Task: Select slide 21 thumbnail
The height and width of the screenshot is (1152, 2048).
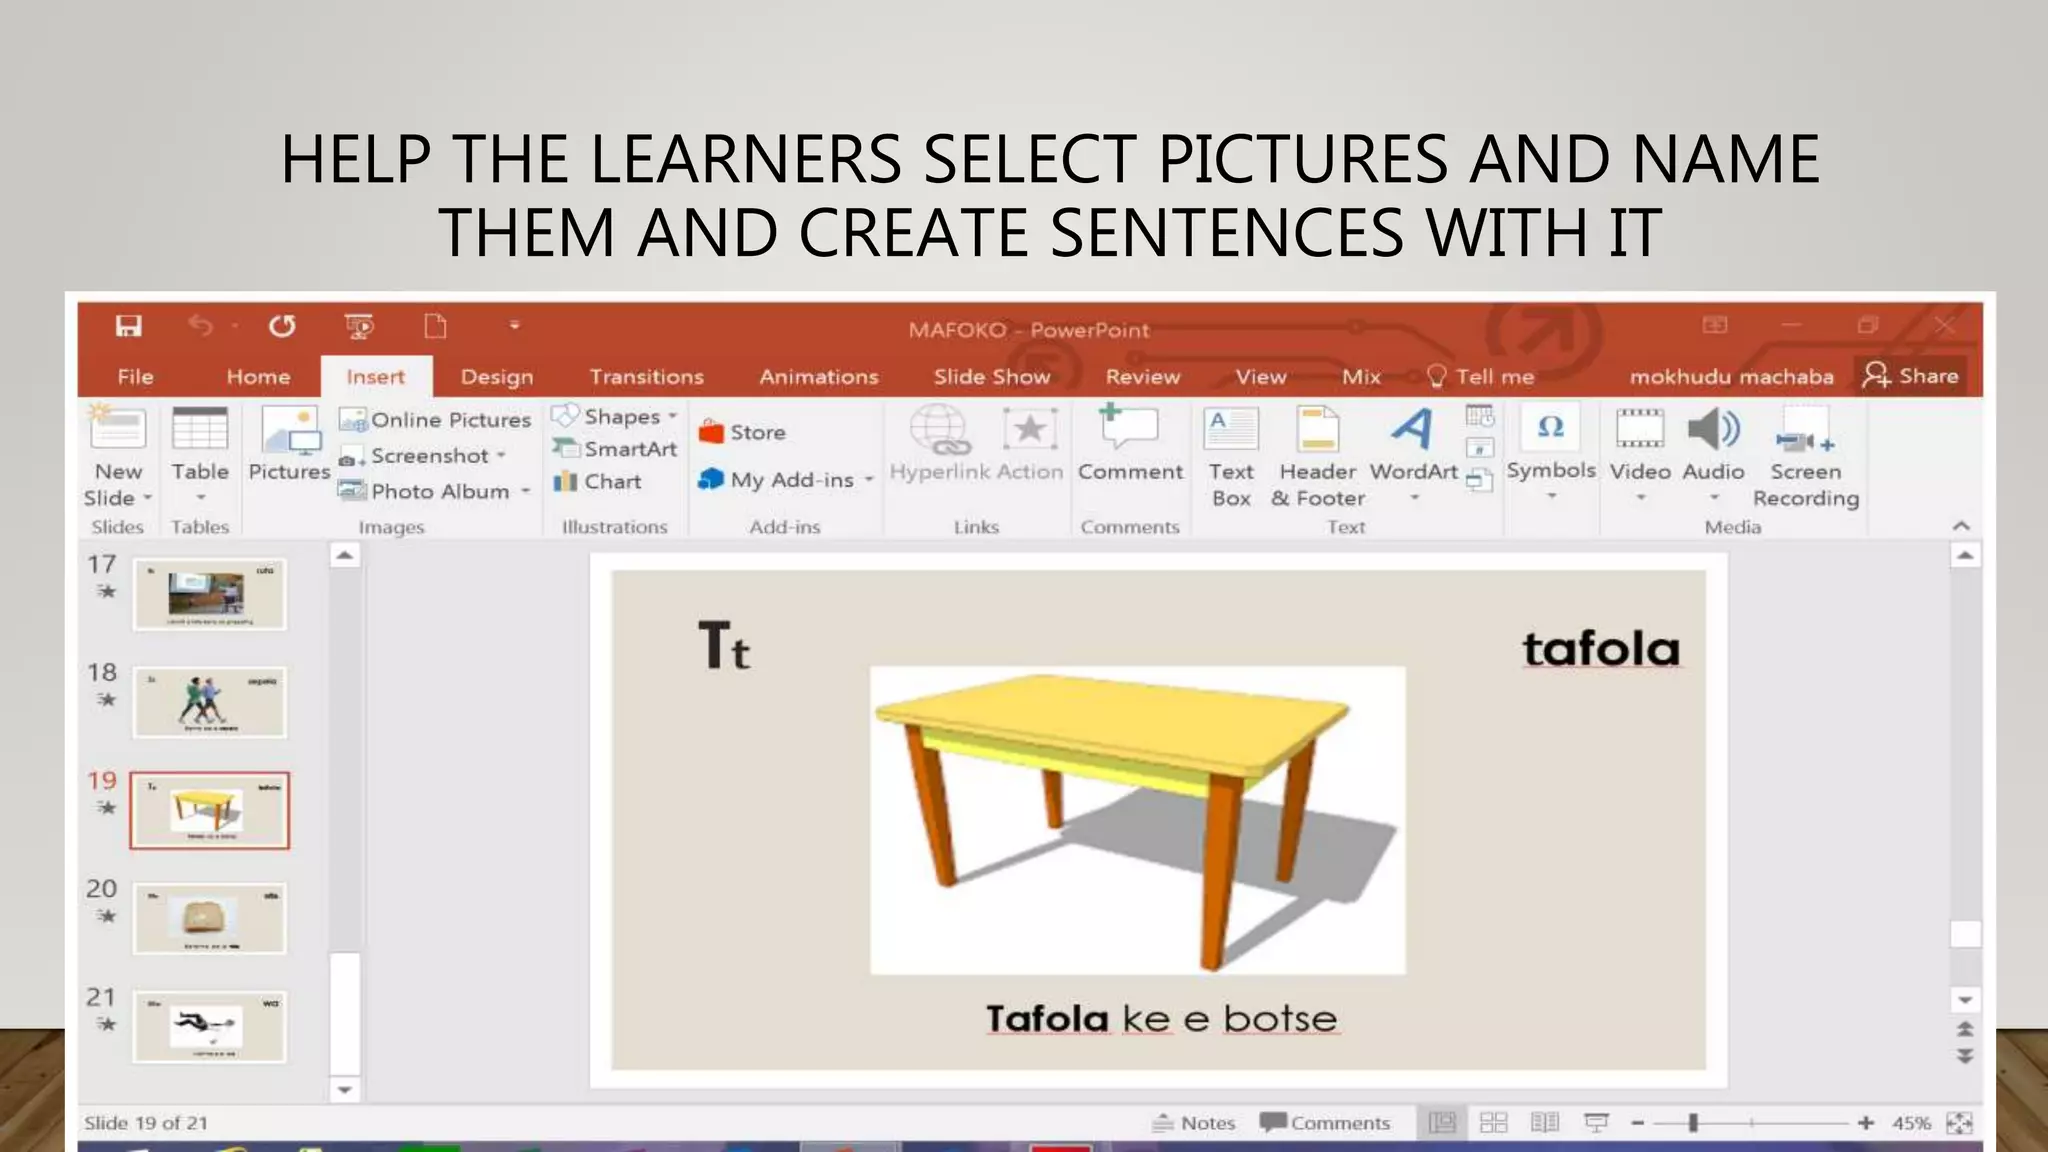Action: tap(209, 1026)
